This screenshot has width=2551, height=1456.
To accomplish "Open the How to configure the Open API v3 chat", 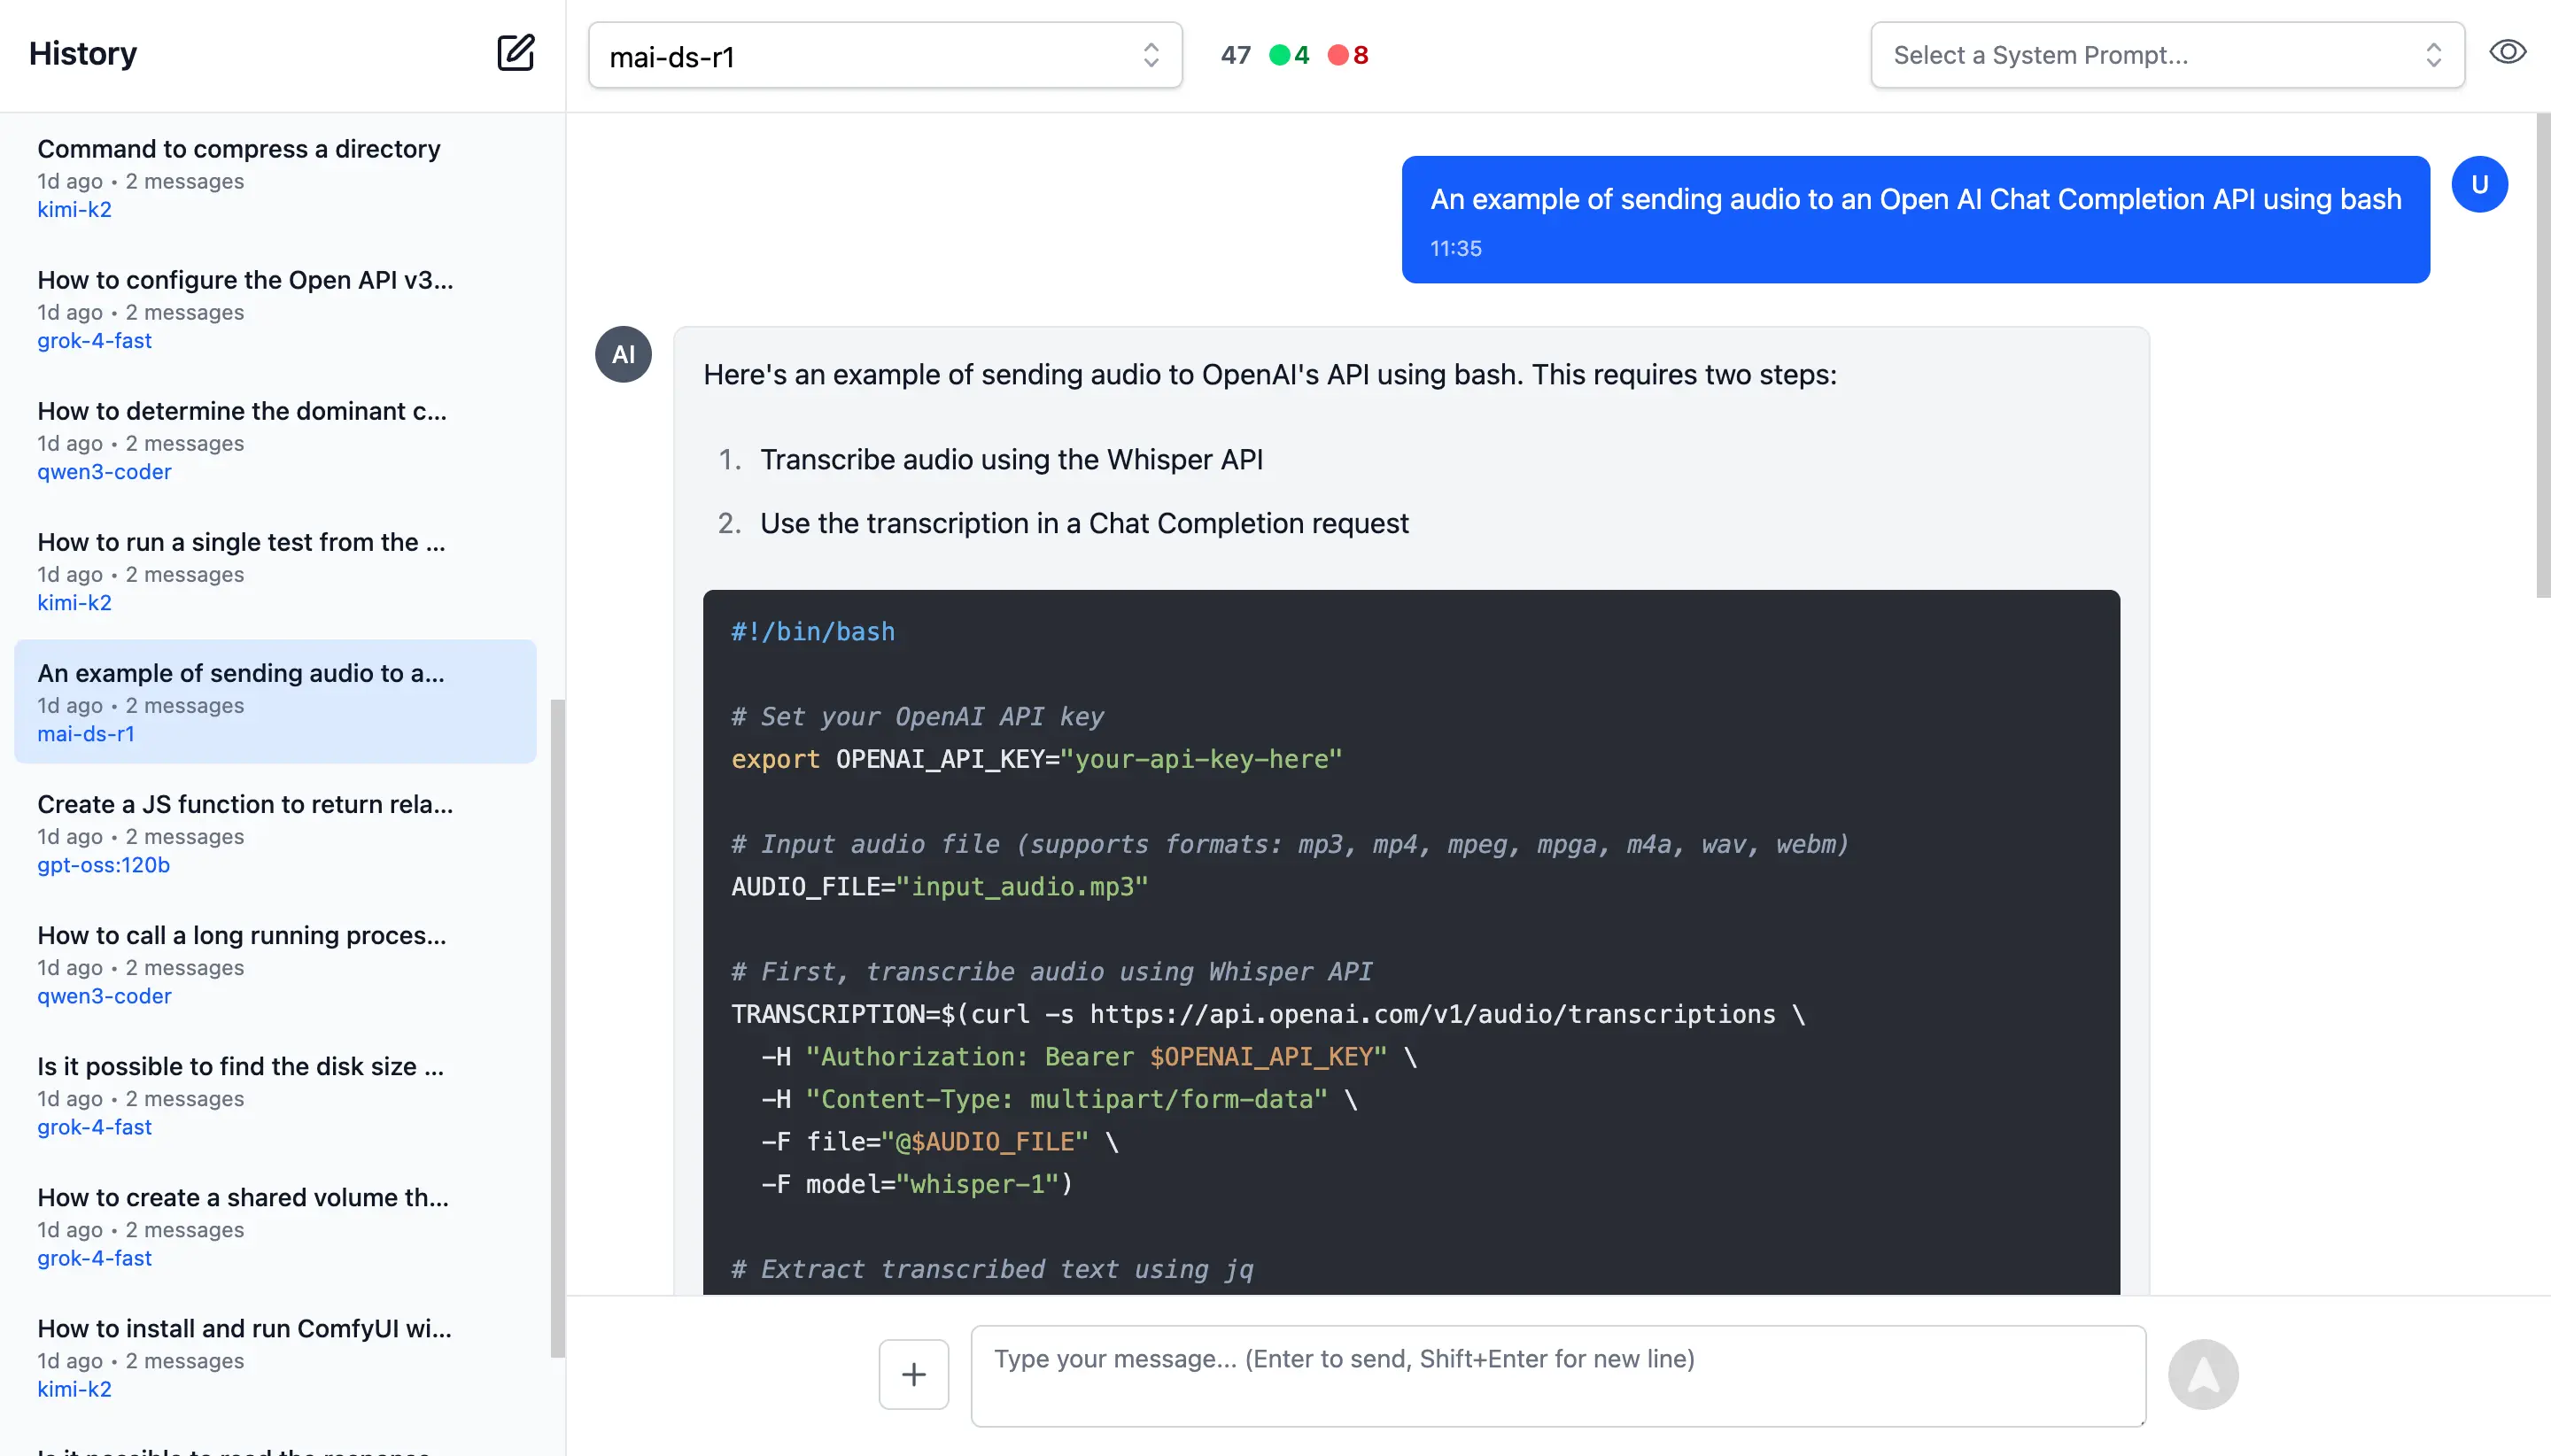I will click(x=275, y=309).
